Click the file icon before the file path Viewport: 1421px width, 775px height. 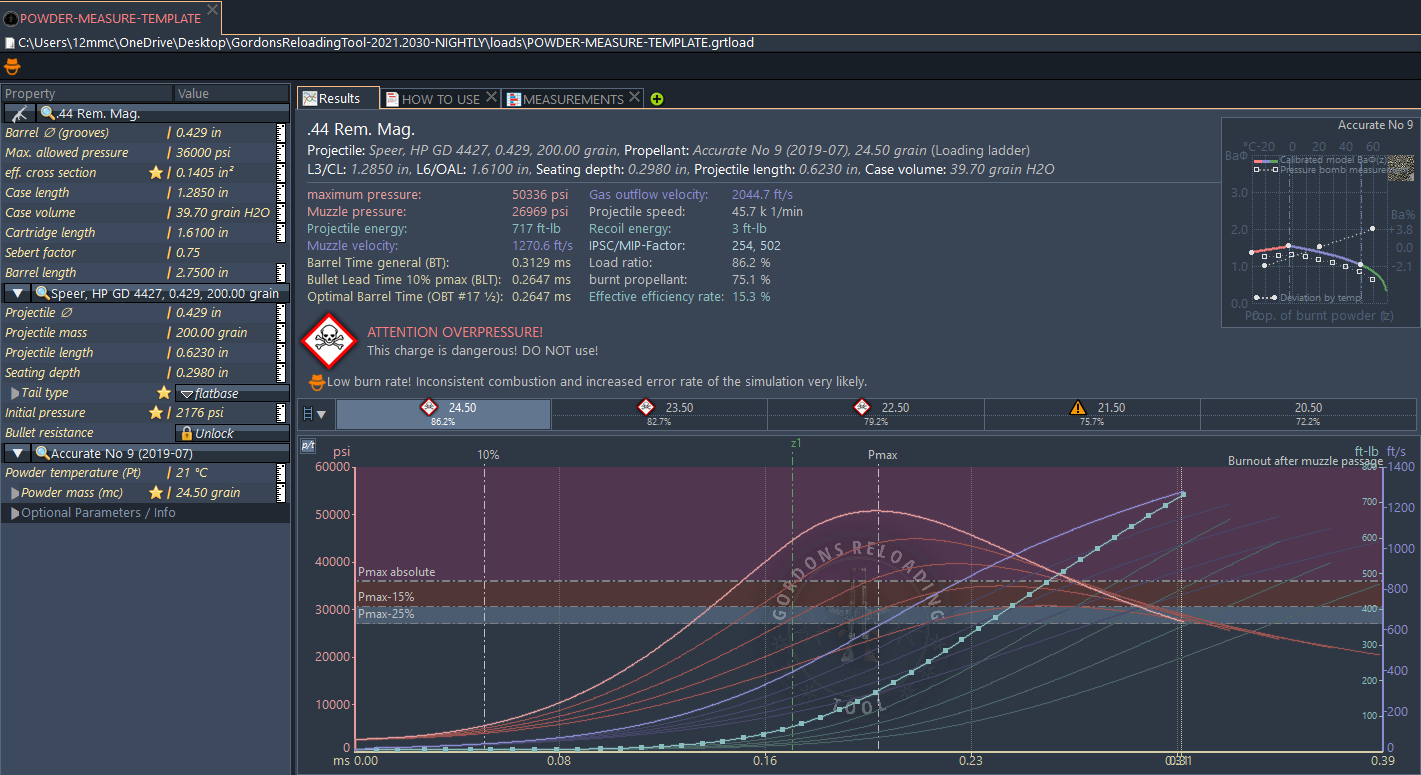(x=9, y=43)
